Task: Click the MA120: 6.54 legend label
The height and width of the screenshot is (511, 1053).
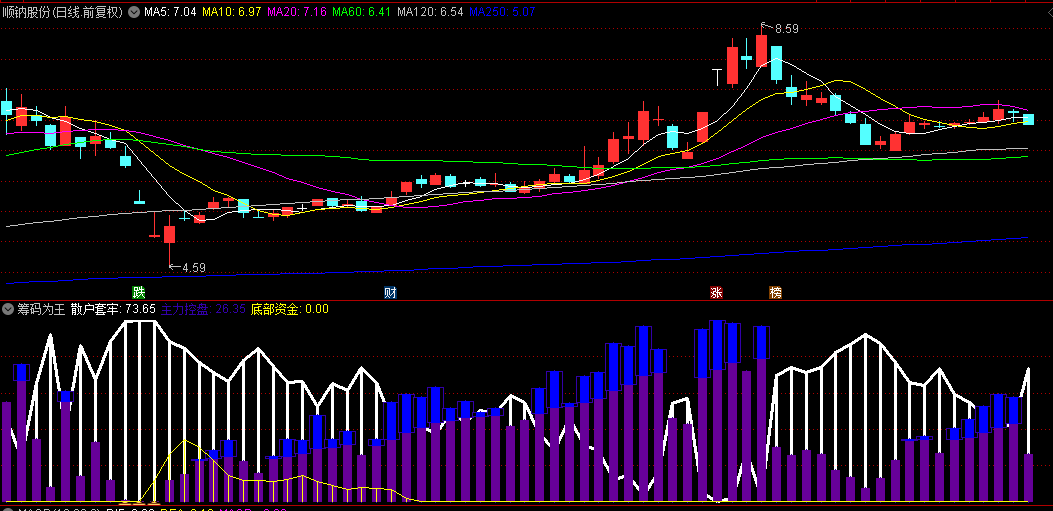Action: click(x=430, y=11)
